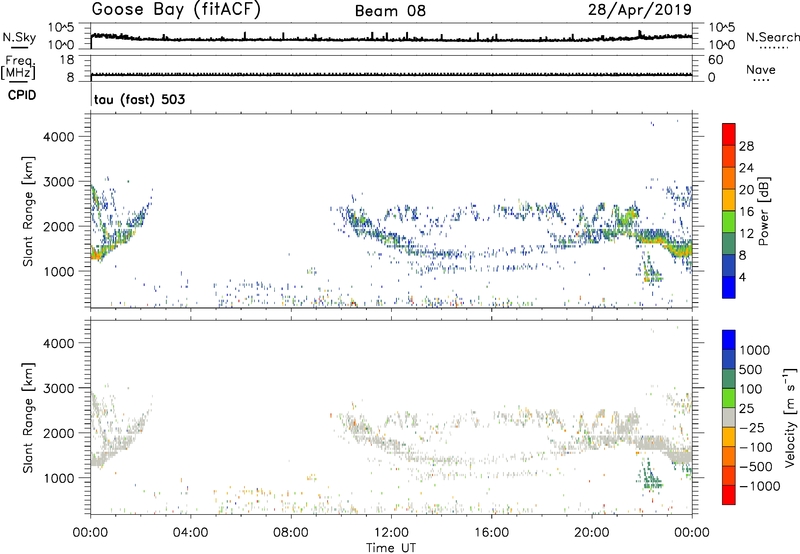The height and width of the screenshot is (554, 800).
Task: Select the "tau (fast) 503" mode text
Action: (x=139, y=99)
